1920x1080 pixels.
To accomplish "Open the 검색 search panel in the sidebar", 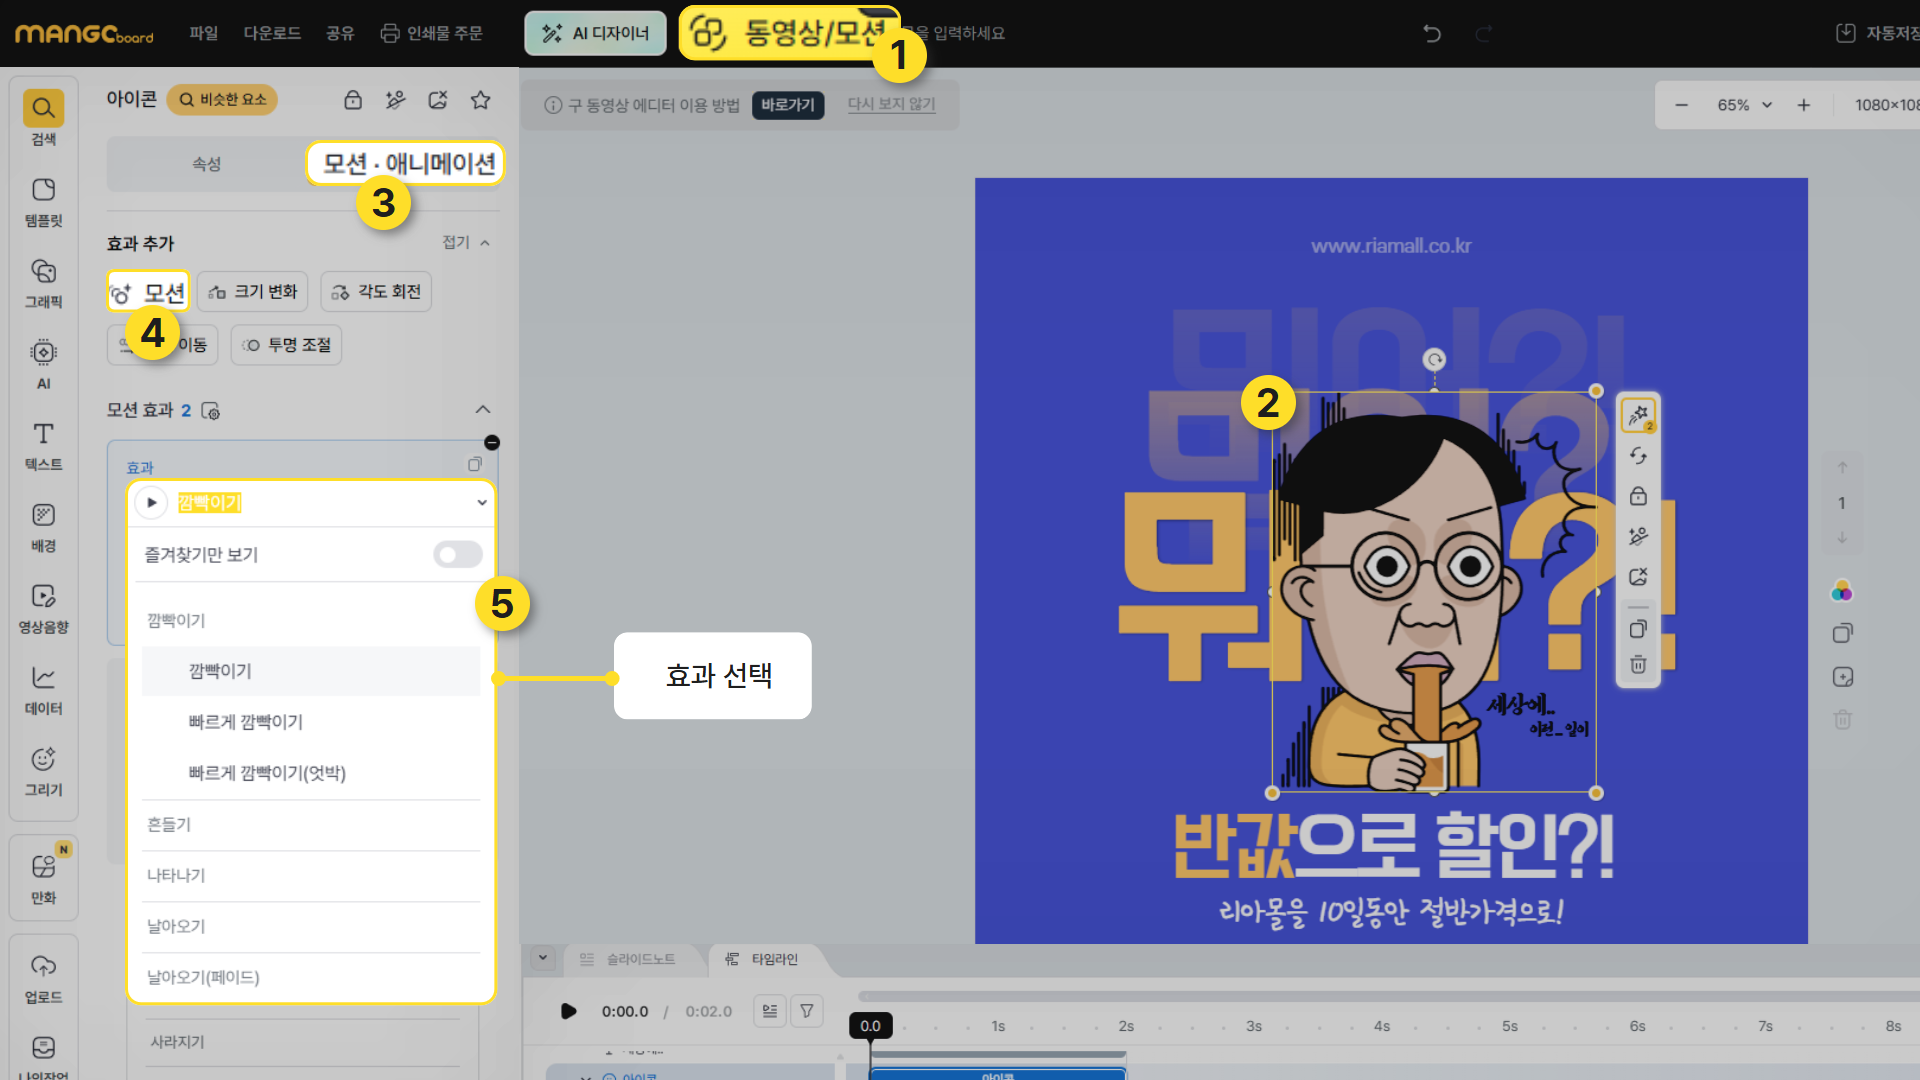I will tap(43, 117).
